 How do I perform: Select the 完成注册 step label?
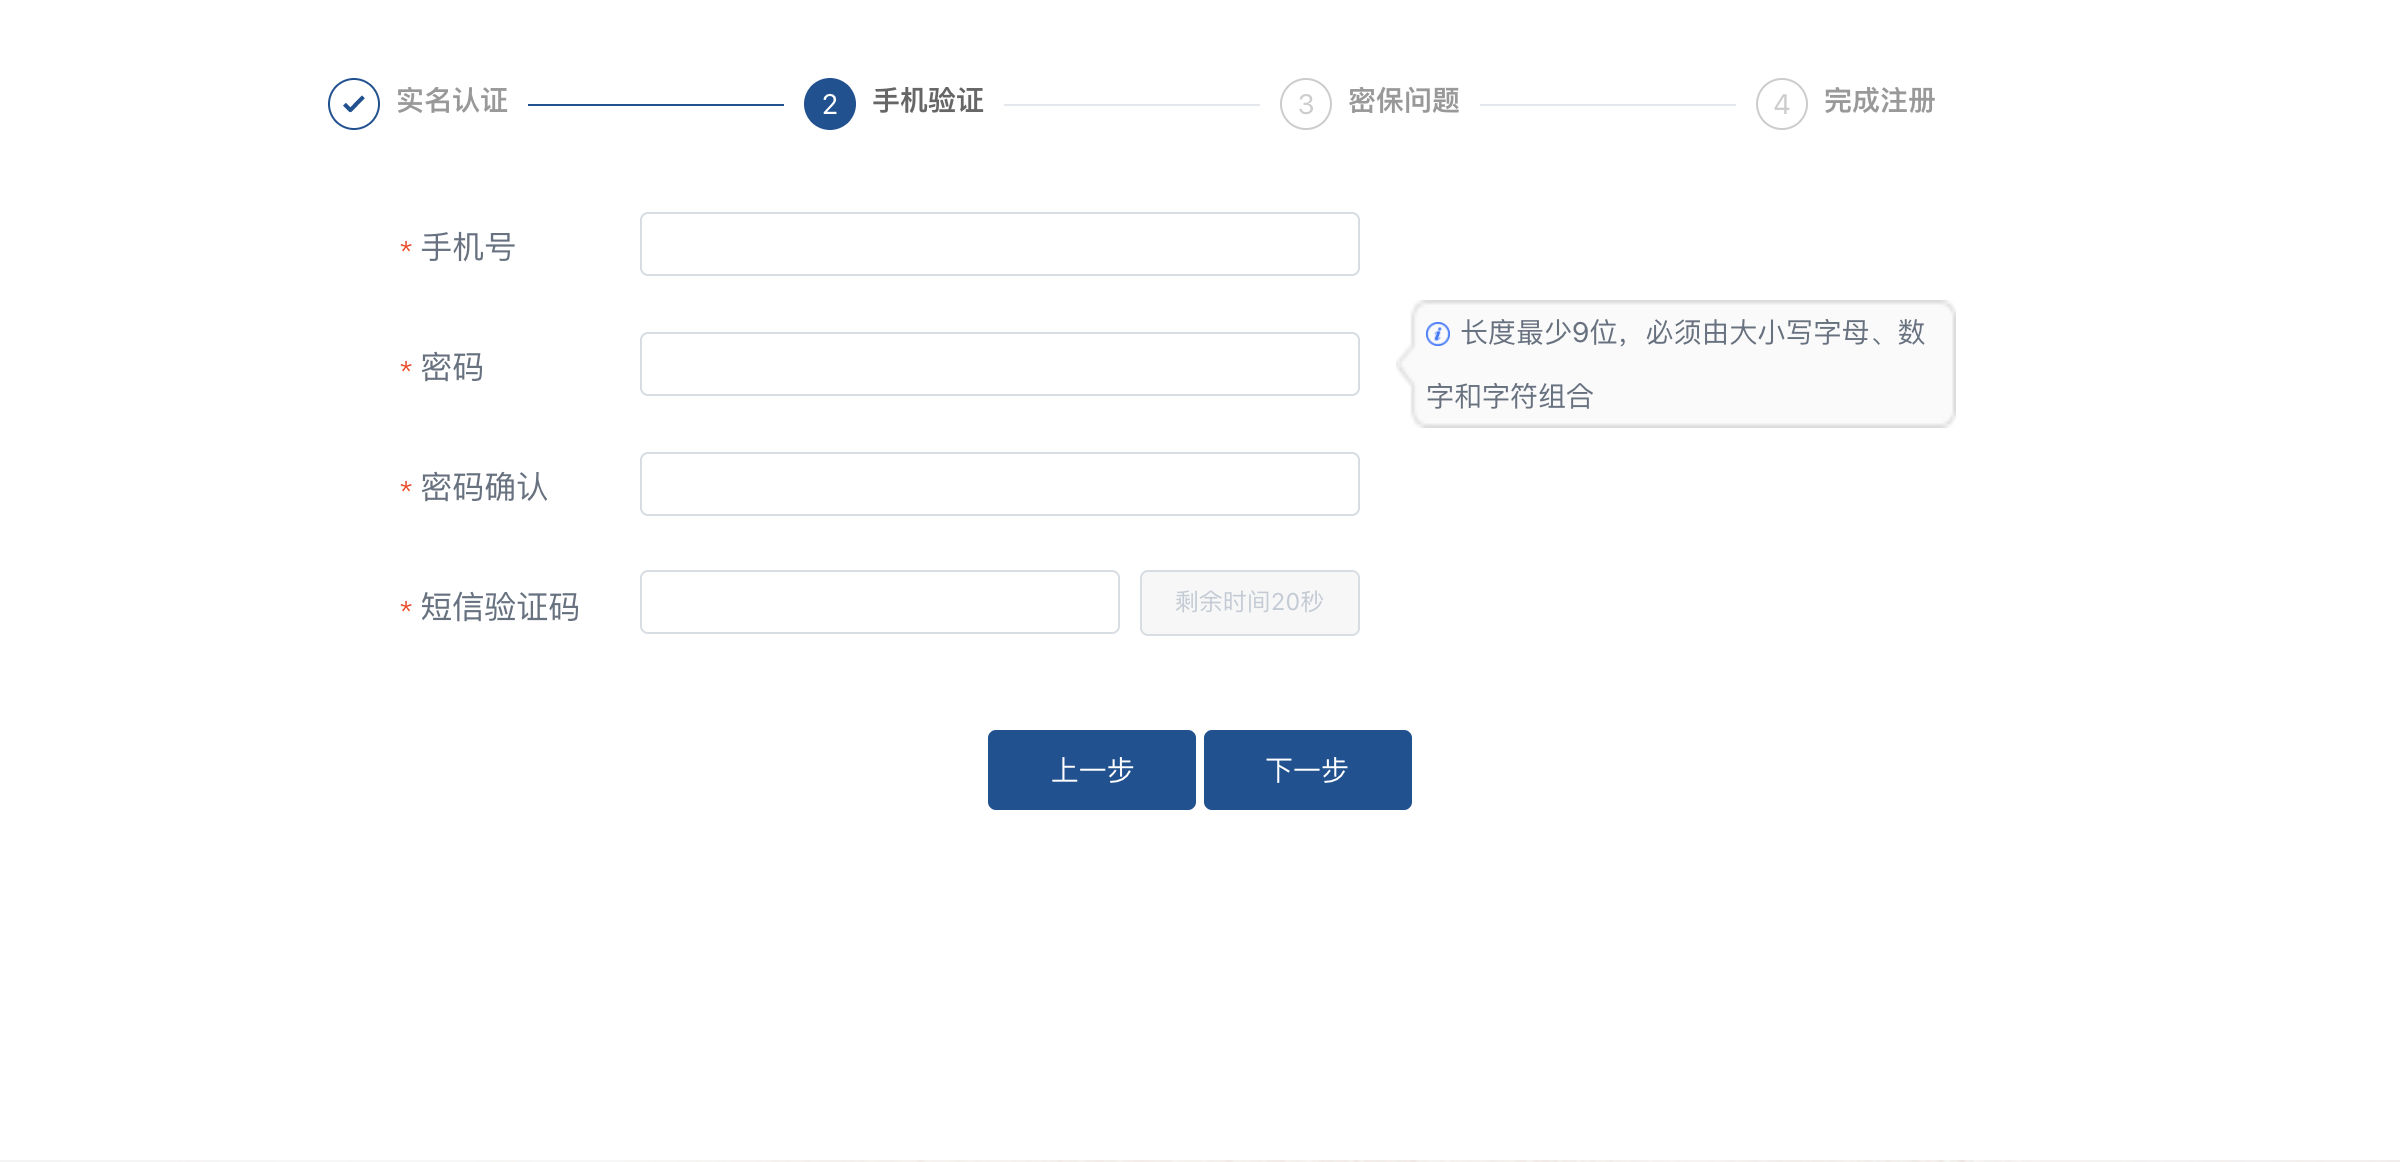(1879, 101)
